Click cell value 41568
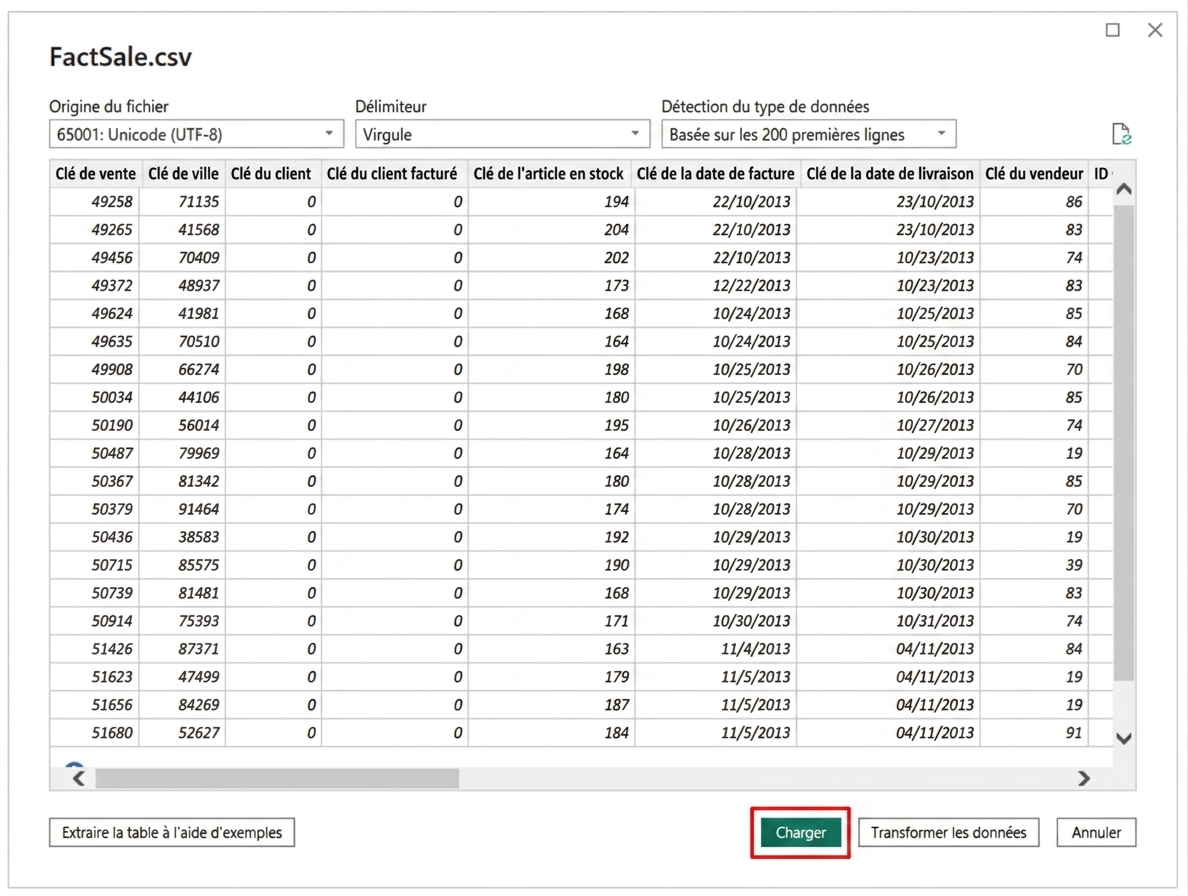The width and height of the screenshot is (1188, 896). [x=199, y=229]
